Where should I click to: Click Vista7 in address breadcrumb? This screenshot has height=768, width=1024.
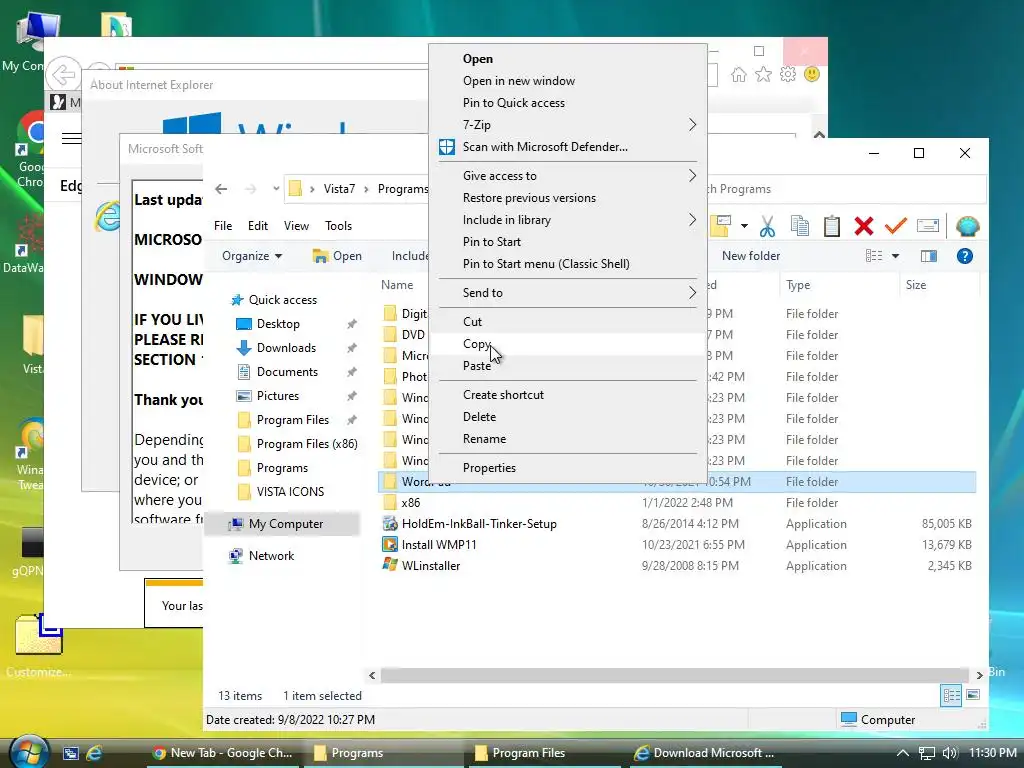tap(340, 189)
